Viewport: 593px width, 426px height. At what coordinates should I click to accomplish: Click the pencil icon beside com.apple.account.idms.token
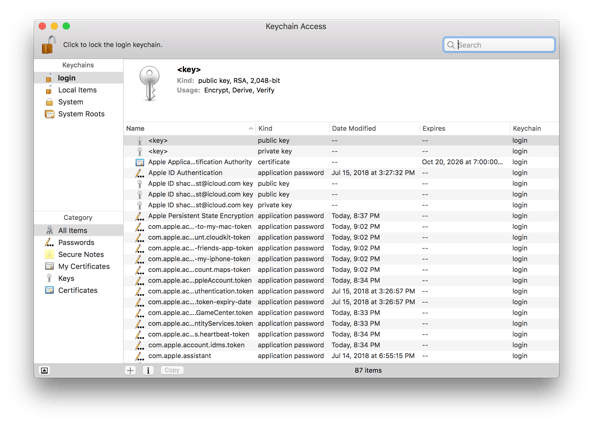pos(140,345)
